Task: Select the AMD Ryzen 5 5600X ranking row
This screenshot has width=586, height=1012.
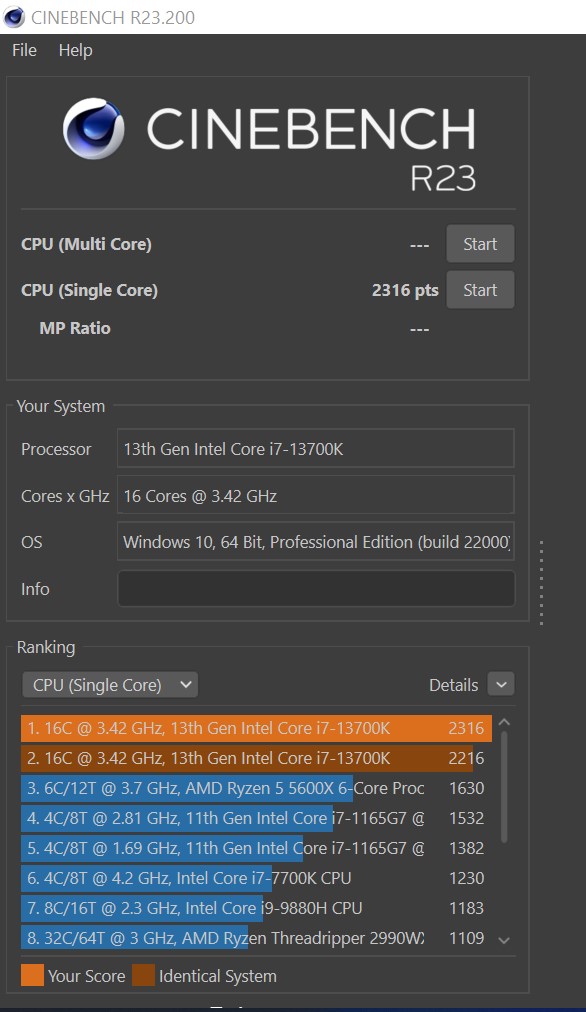Action: click(256, 788)
